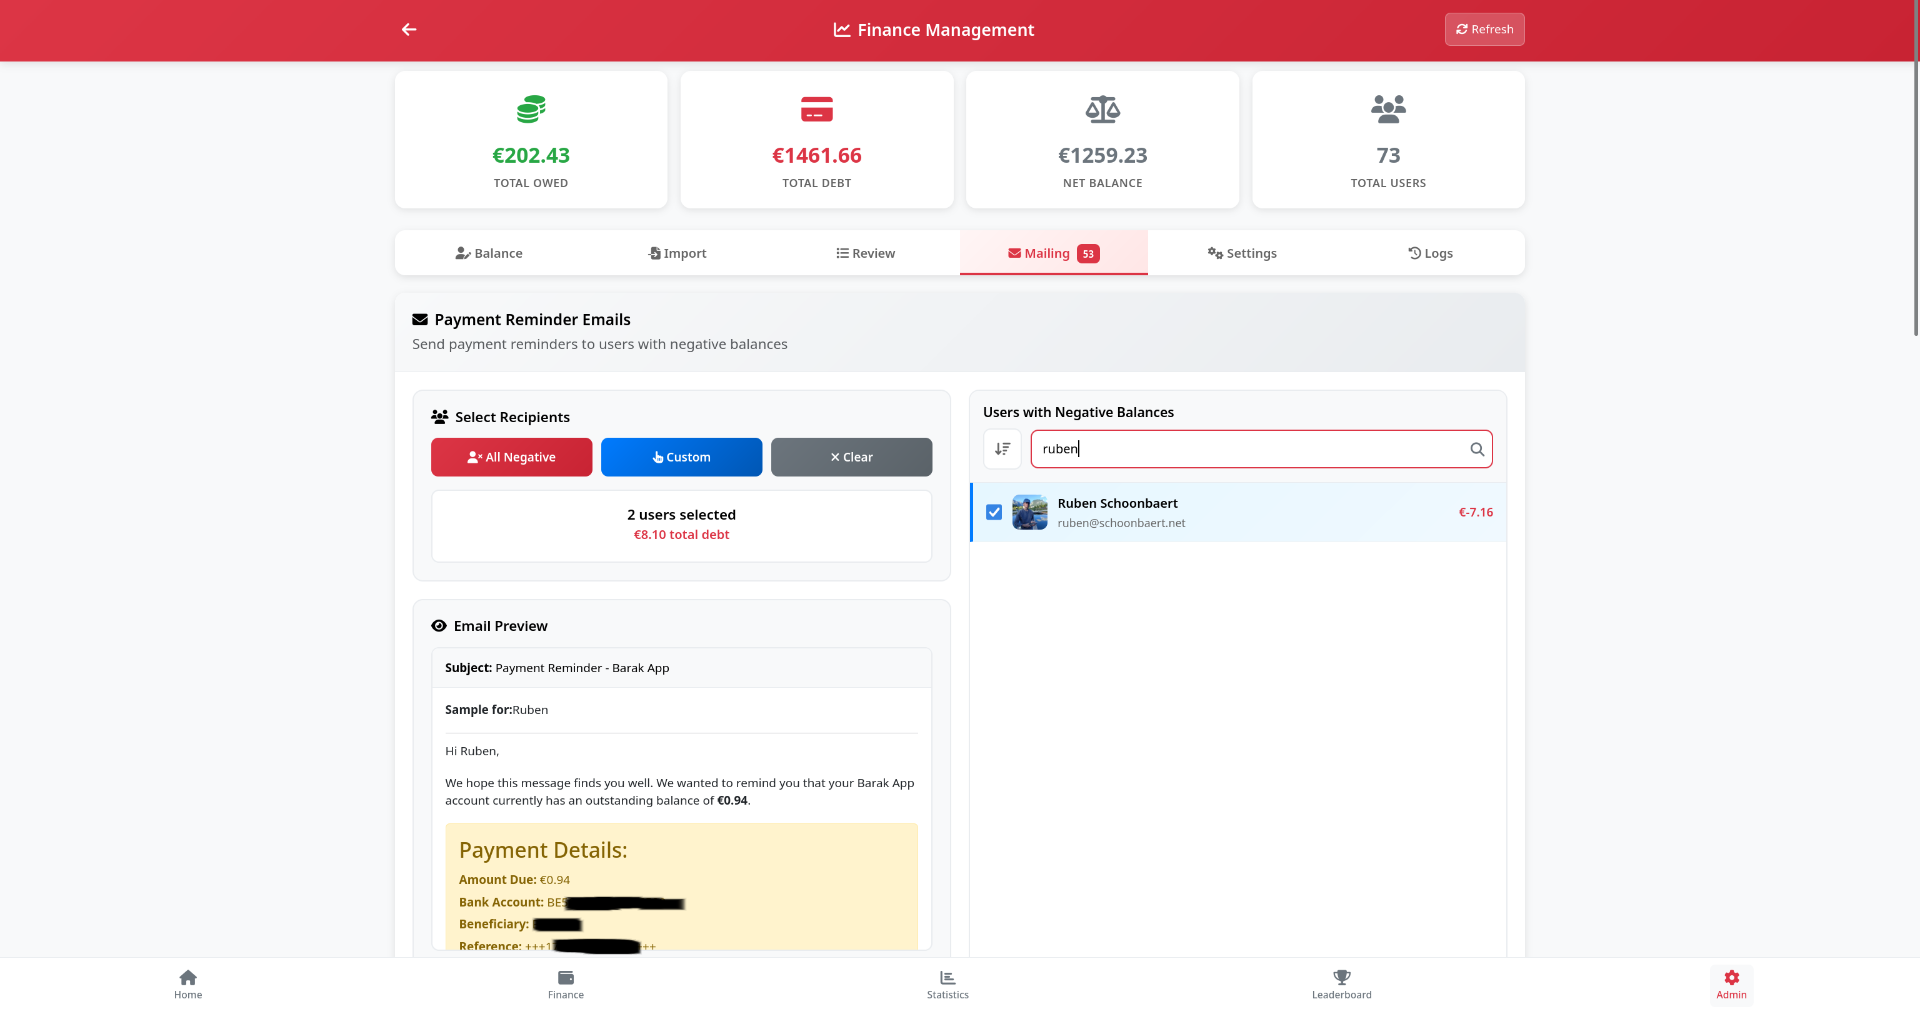Screen dimensions: 1920x1011
Task: Clear the selected recipients
Action: (851, 458)
